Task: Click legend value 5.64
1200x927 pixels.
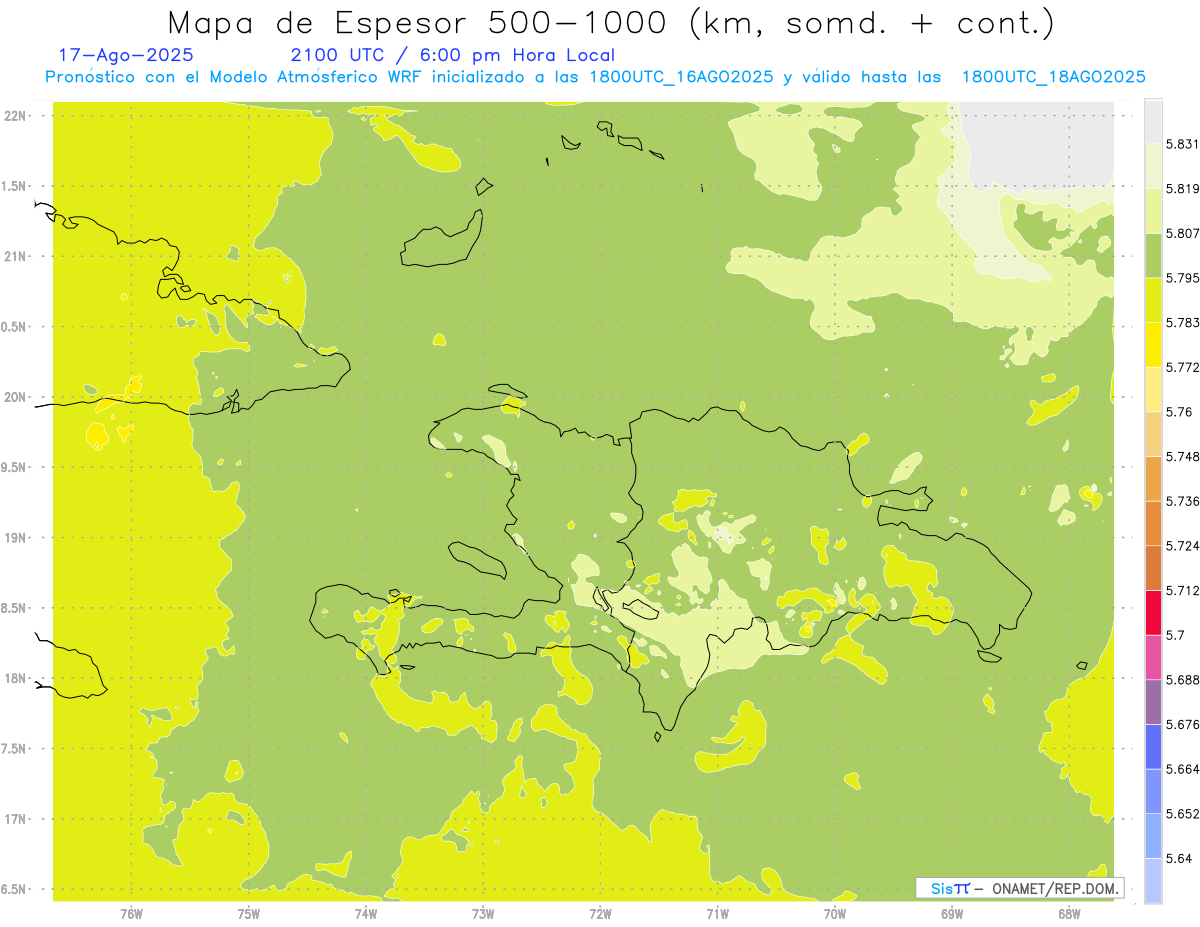Action: 1179,858
